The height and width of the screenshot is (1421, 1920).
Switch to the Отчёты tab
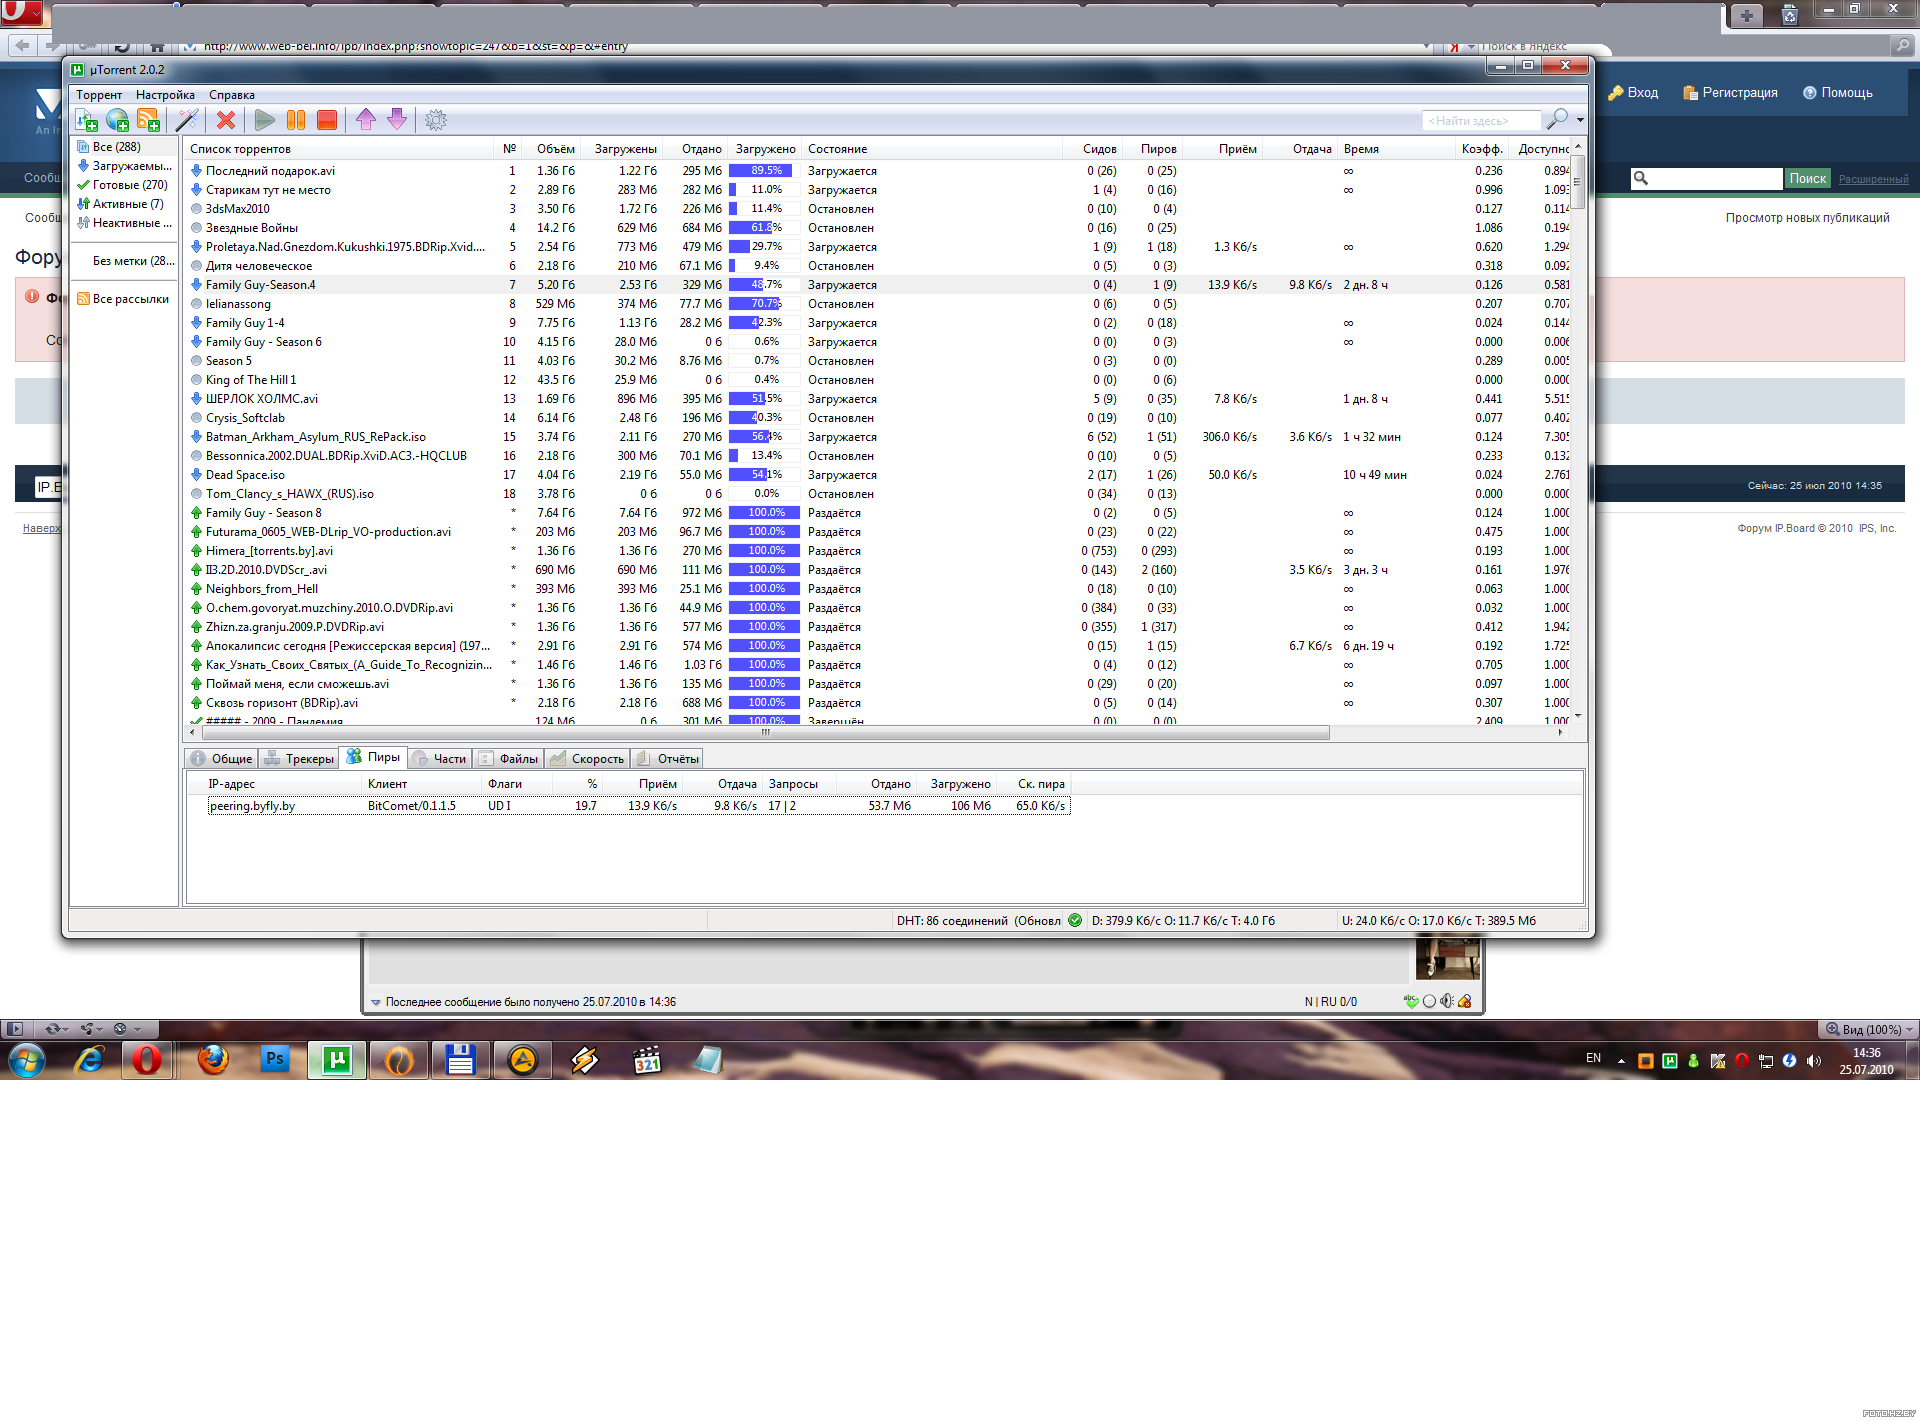[x=668, y=759]
